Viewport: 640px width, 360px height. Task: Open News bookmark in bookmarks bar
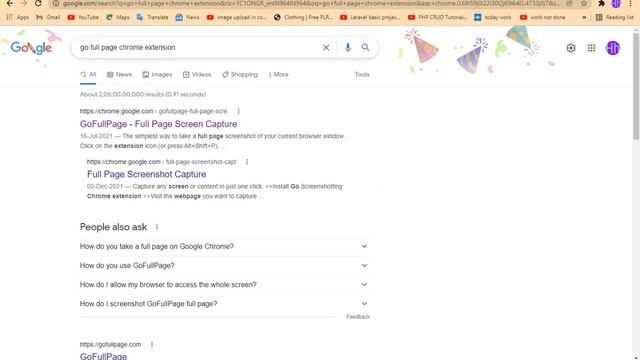(x=187, y=17)
